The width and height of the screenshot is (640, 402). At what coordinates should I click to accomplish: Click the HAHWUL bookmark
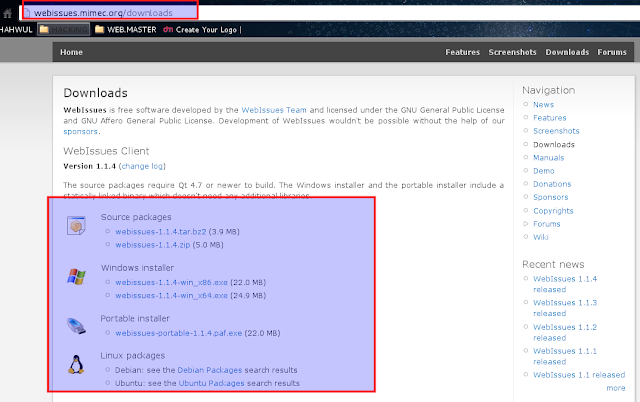tap(16, 30)
